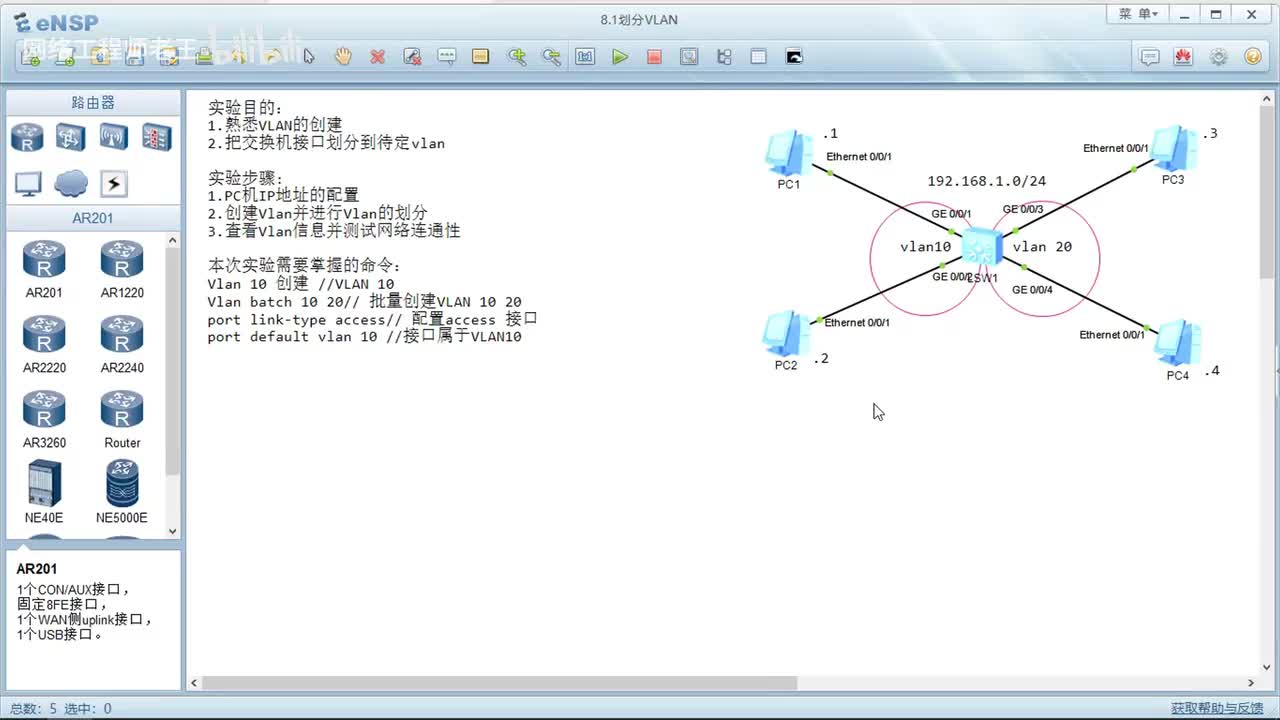
Task: Zoom in on the topology
Action: pos(516,57)
